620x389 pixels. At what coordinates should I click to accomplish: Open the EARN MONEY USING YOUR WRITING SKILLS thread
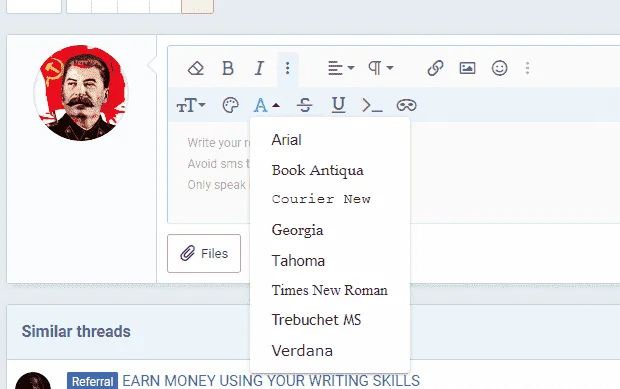pyautogui.click(x=271, y=381)
